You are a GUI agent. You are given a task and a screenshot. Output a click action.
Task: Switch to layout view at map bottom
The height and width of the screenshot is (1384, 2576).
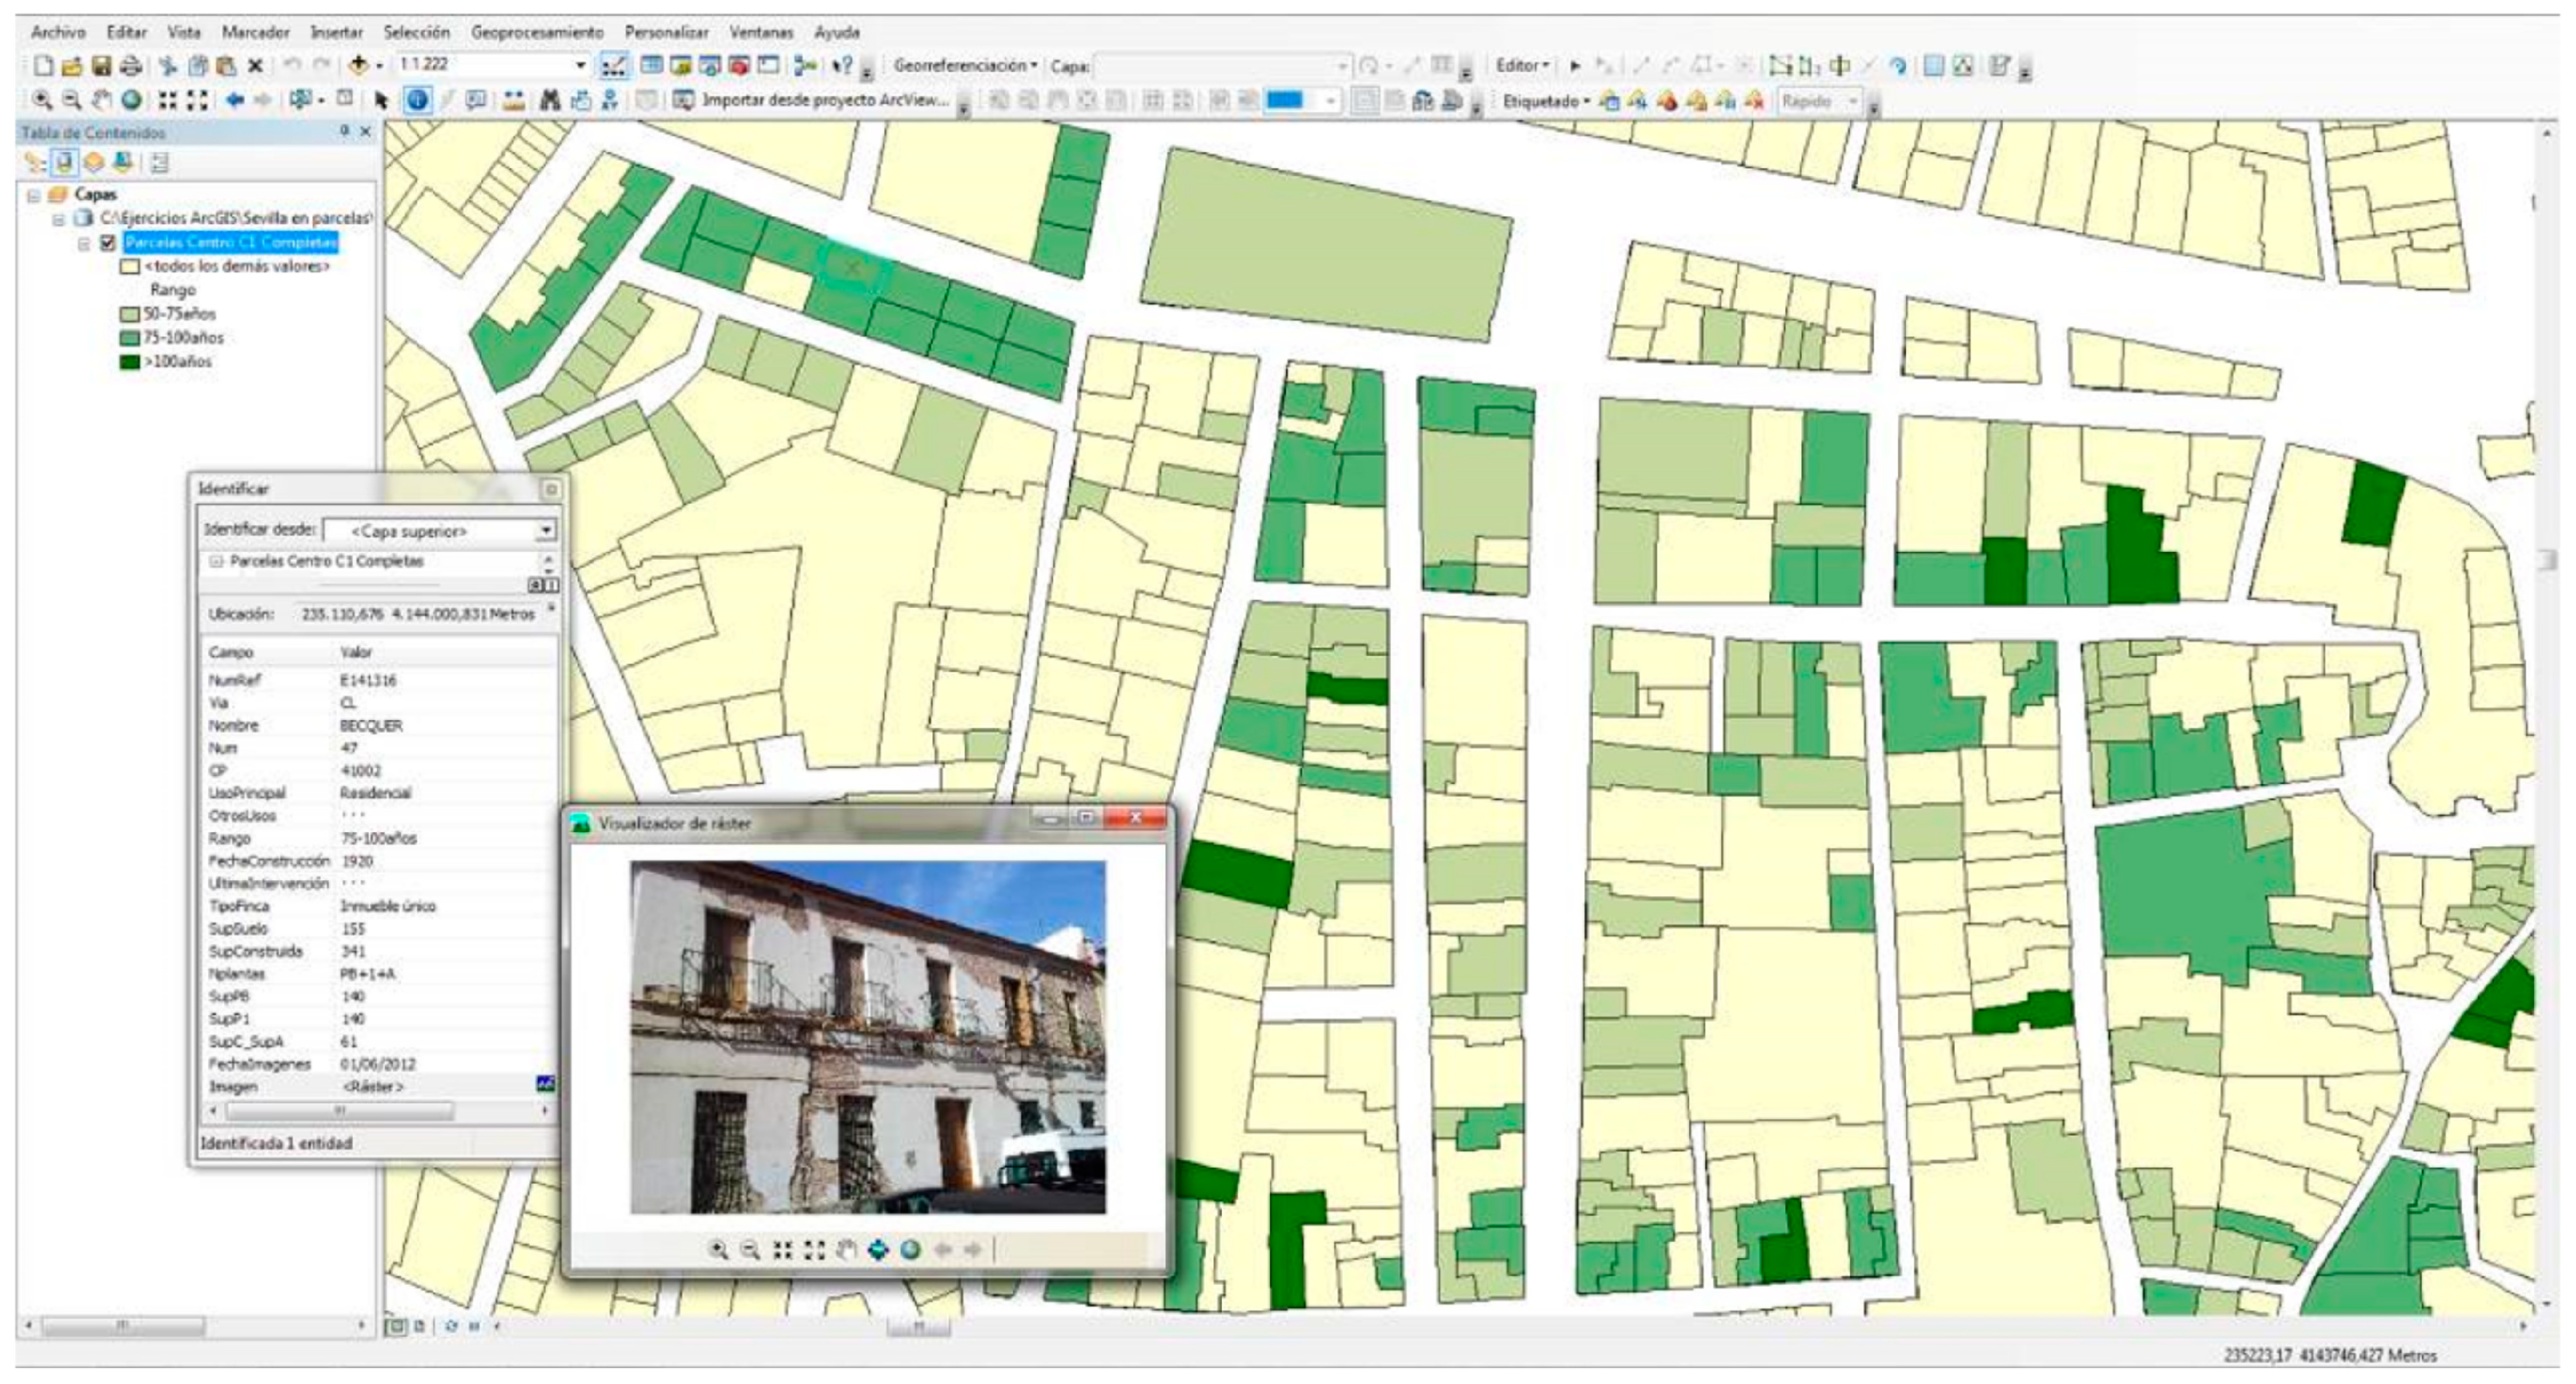point(419,1326)
